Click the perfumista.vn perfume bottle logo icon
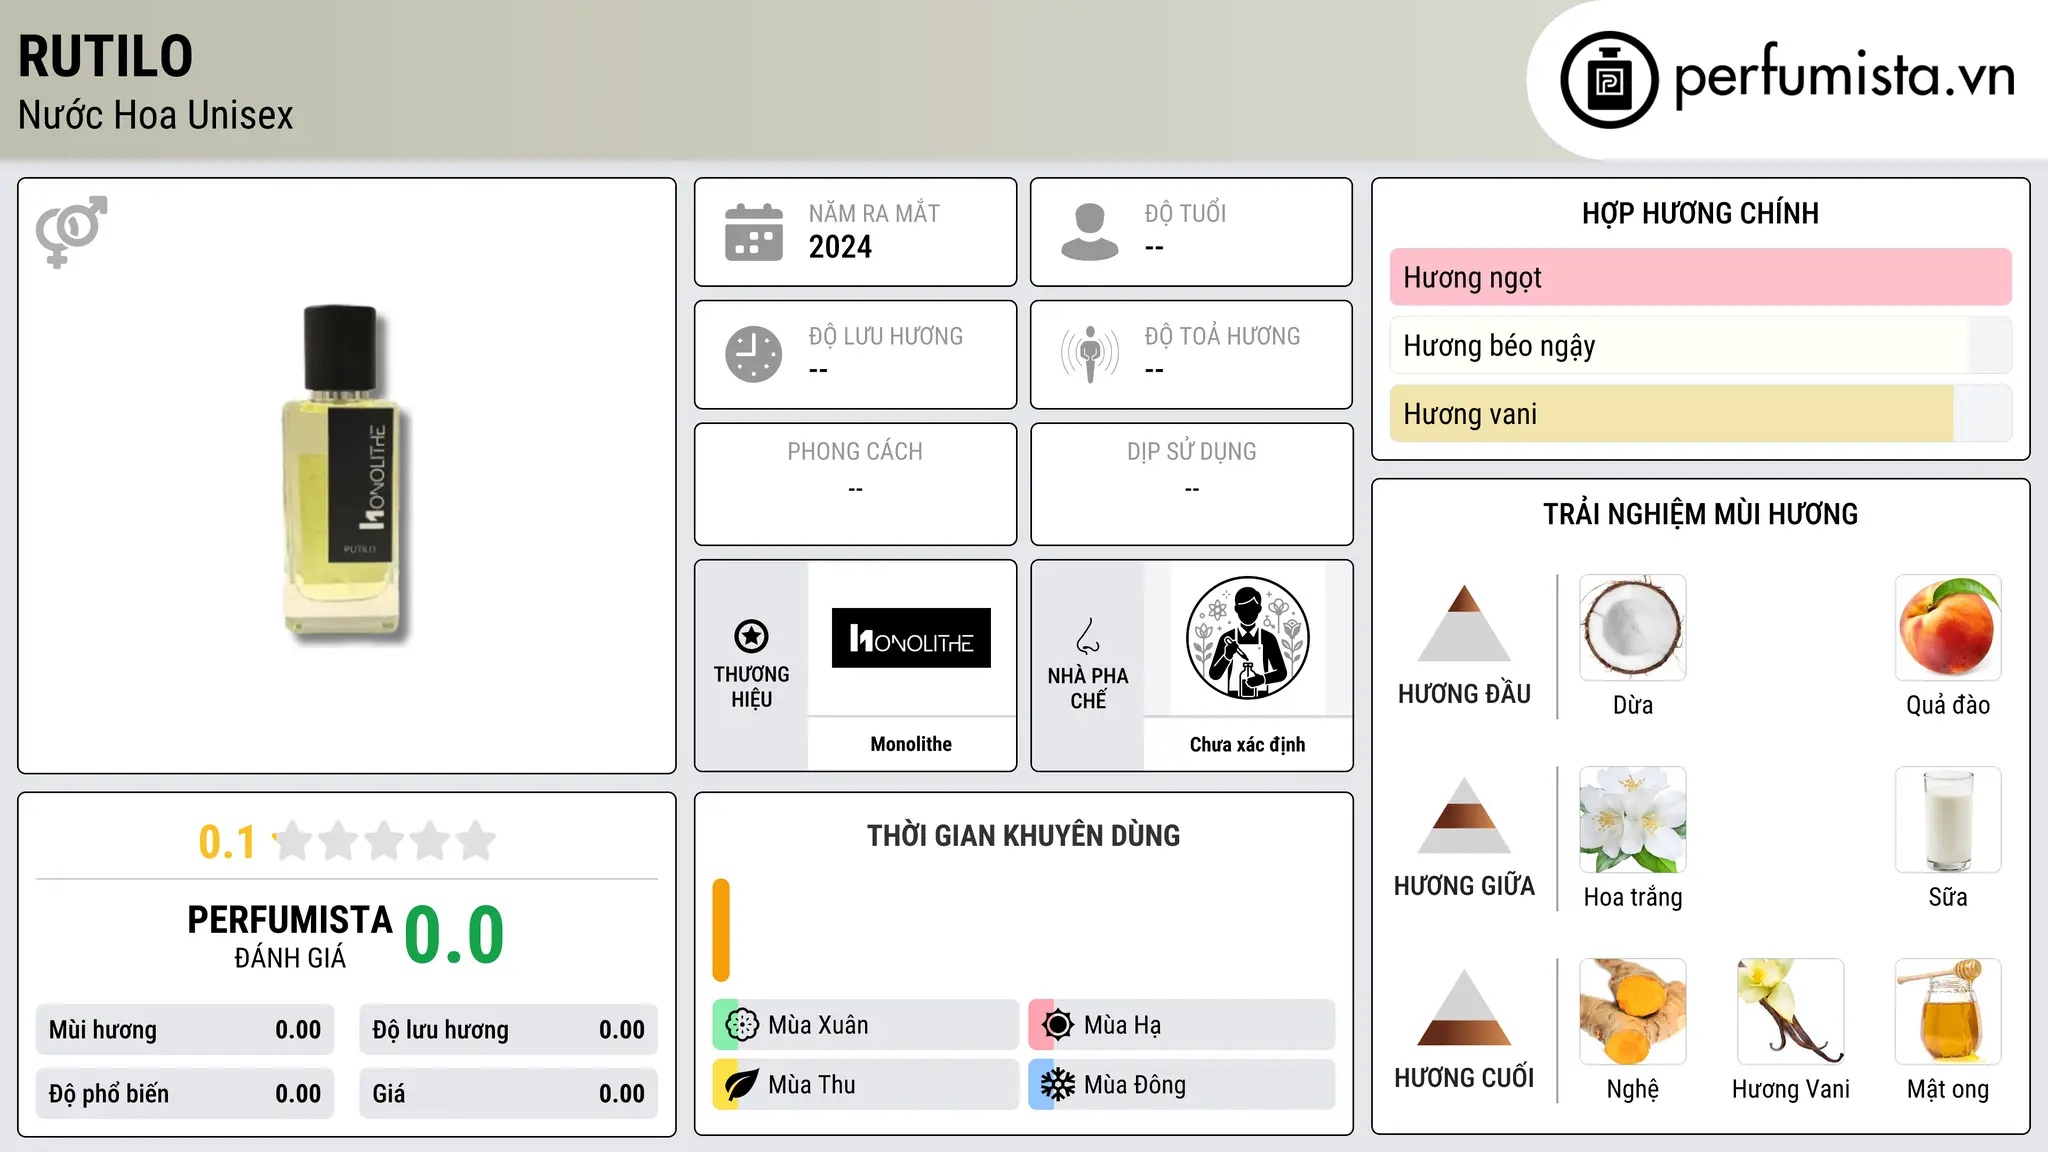Image resolution: width=2048 pixels, height=1152 pixels. pos(1609,80)
